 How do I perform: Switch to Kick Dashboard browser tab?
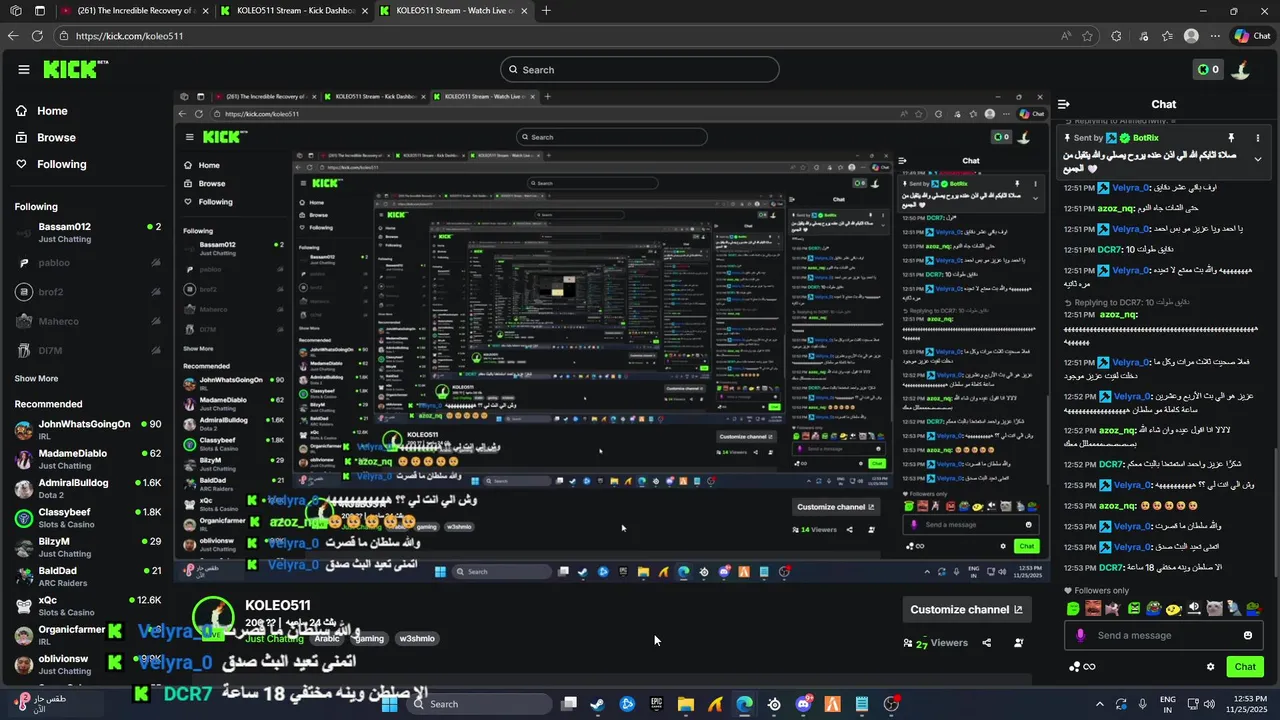293,11
